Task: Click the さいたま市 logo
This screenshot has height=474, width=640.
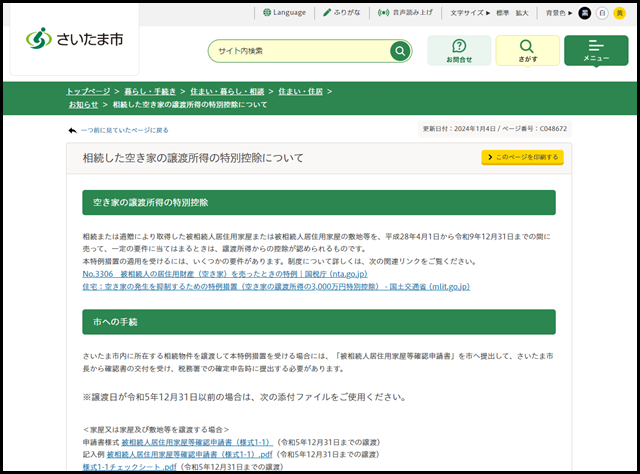Action: [74, 39]
